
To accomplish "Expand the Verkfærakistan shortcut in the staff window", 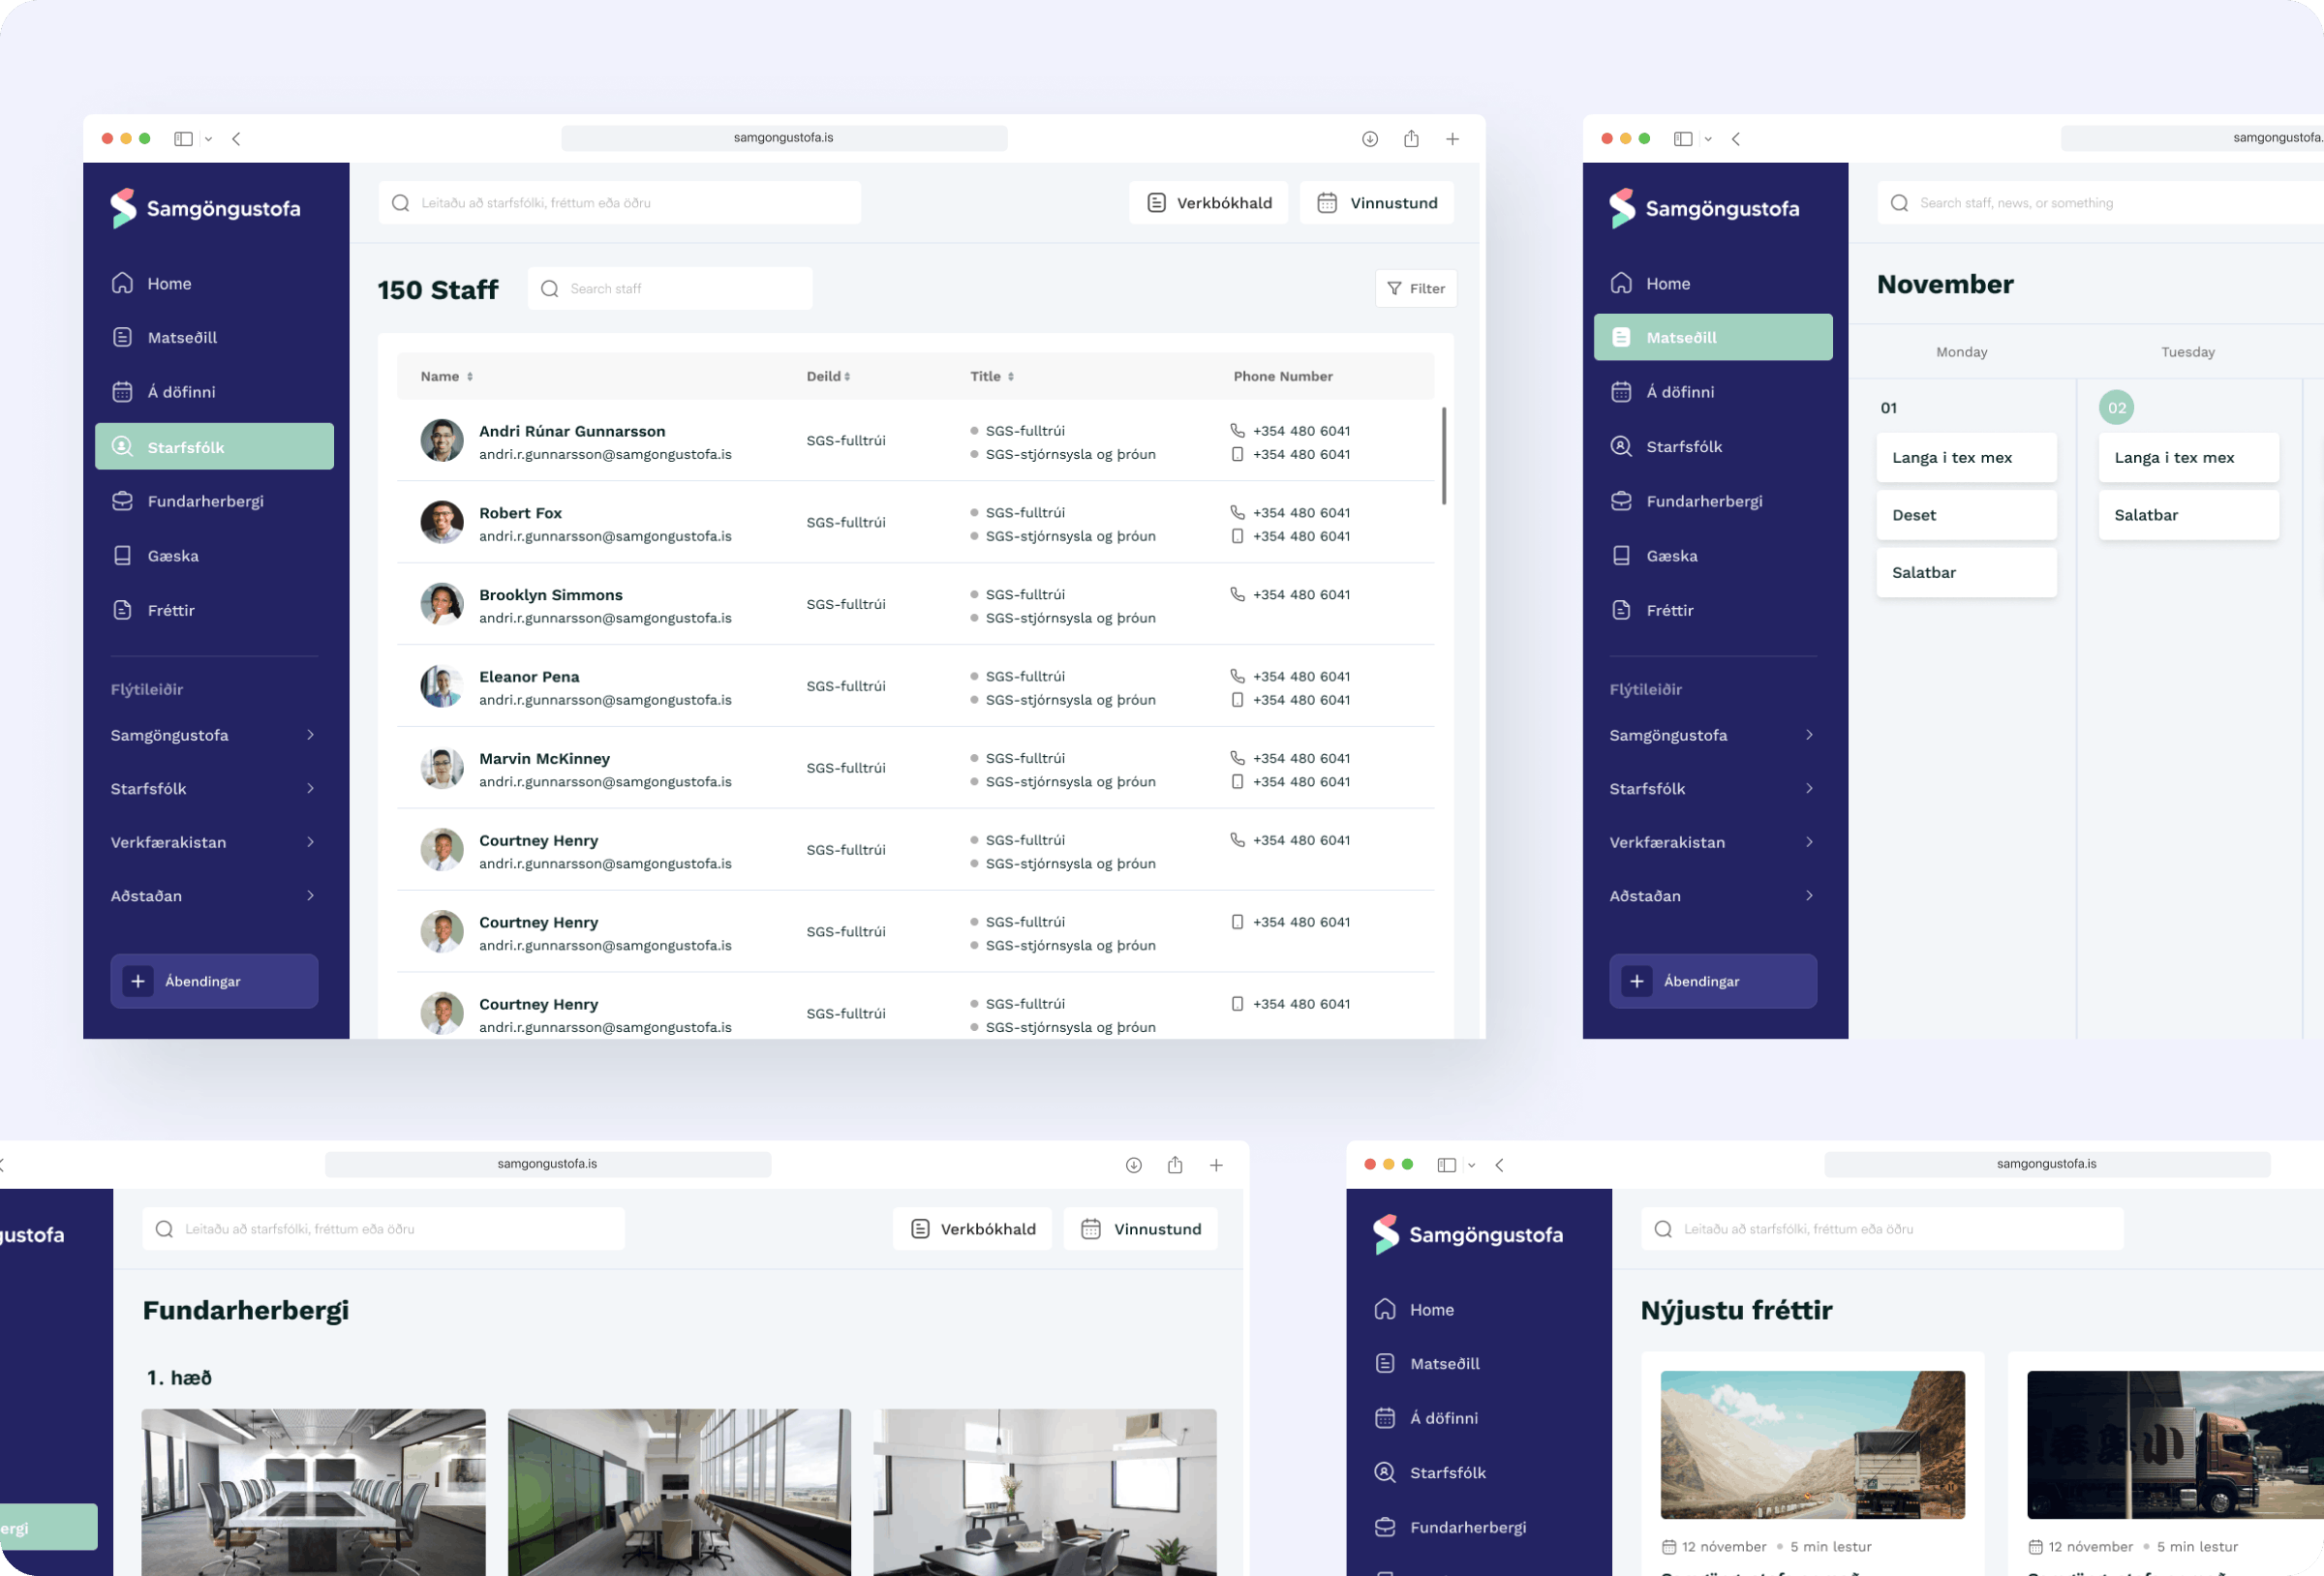I will (x=310, y=842).
